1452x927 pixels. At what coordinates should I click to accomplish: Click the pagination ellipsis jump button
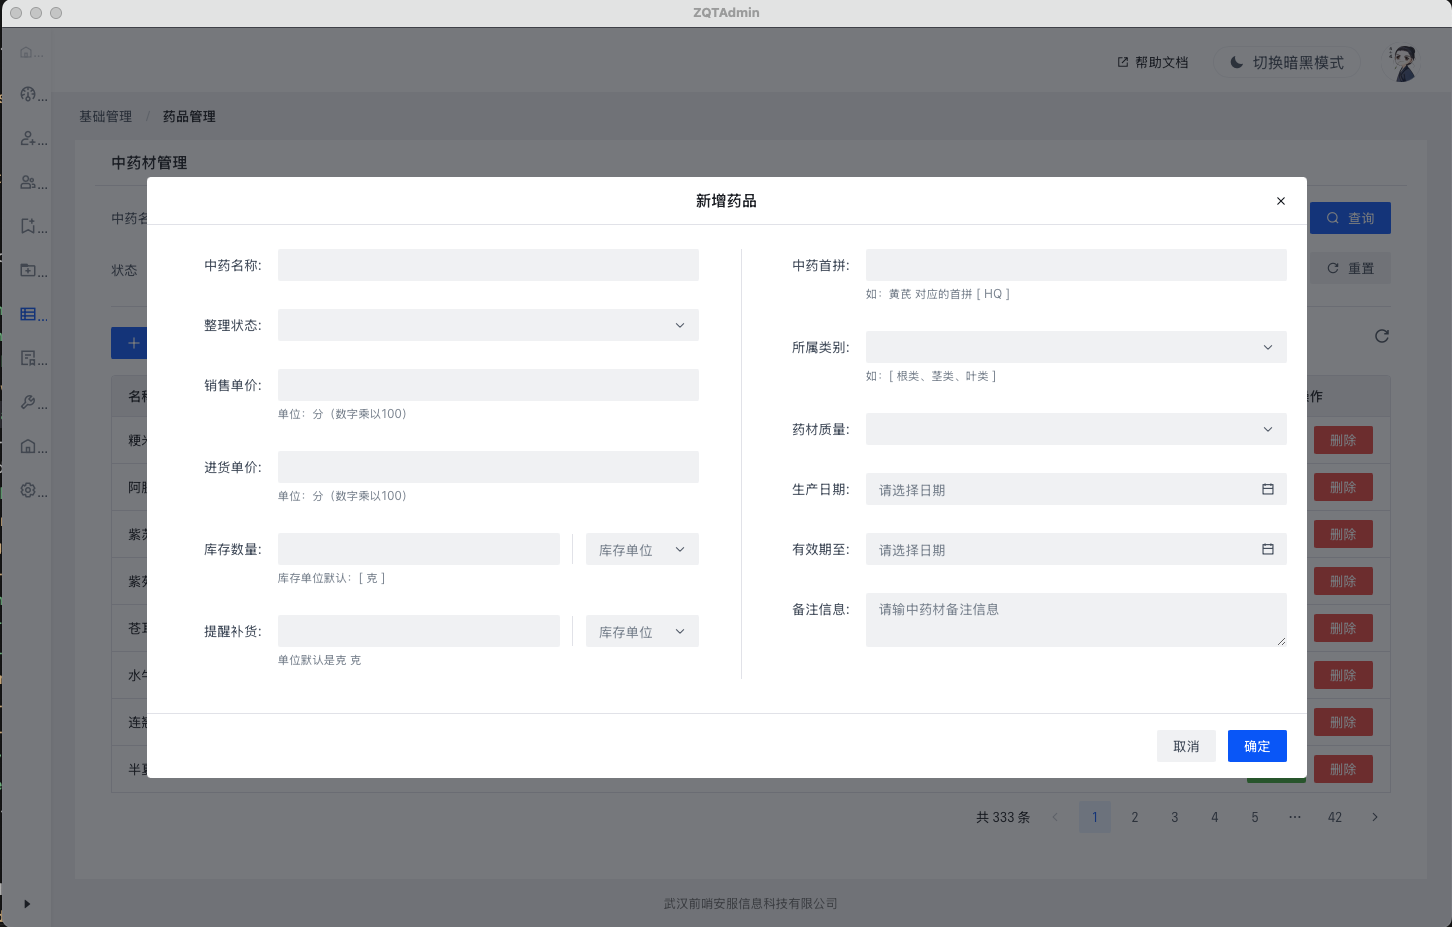click(x=1295, y=817)
